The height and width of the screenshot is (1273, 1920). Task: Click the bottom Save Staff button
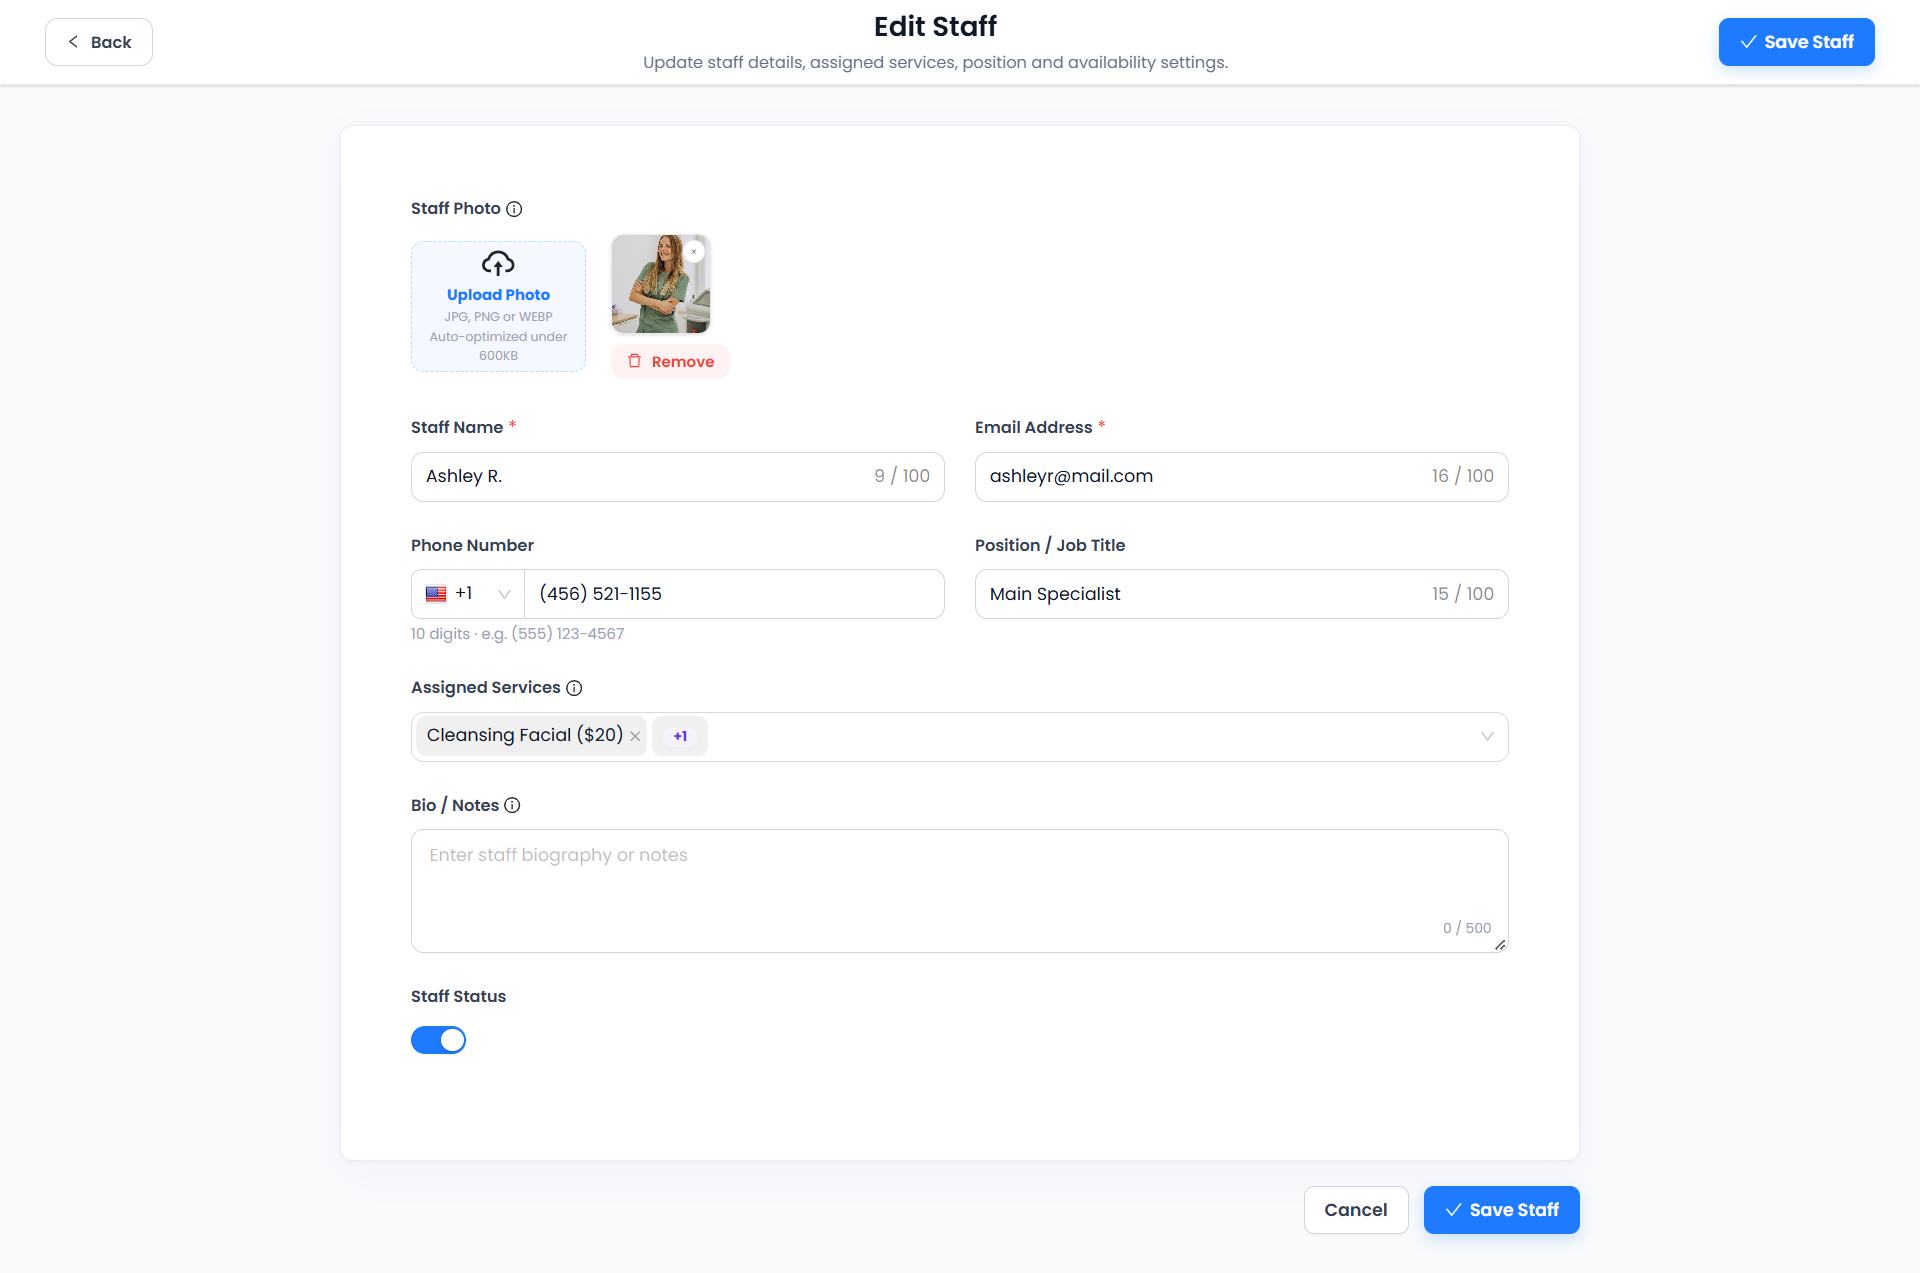pos(1501,1210)
